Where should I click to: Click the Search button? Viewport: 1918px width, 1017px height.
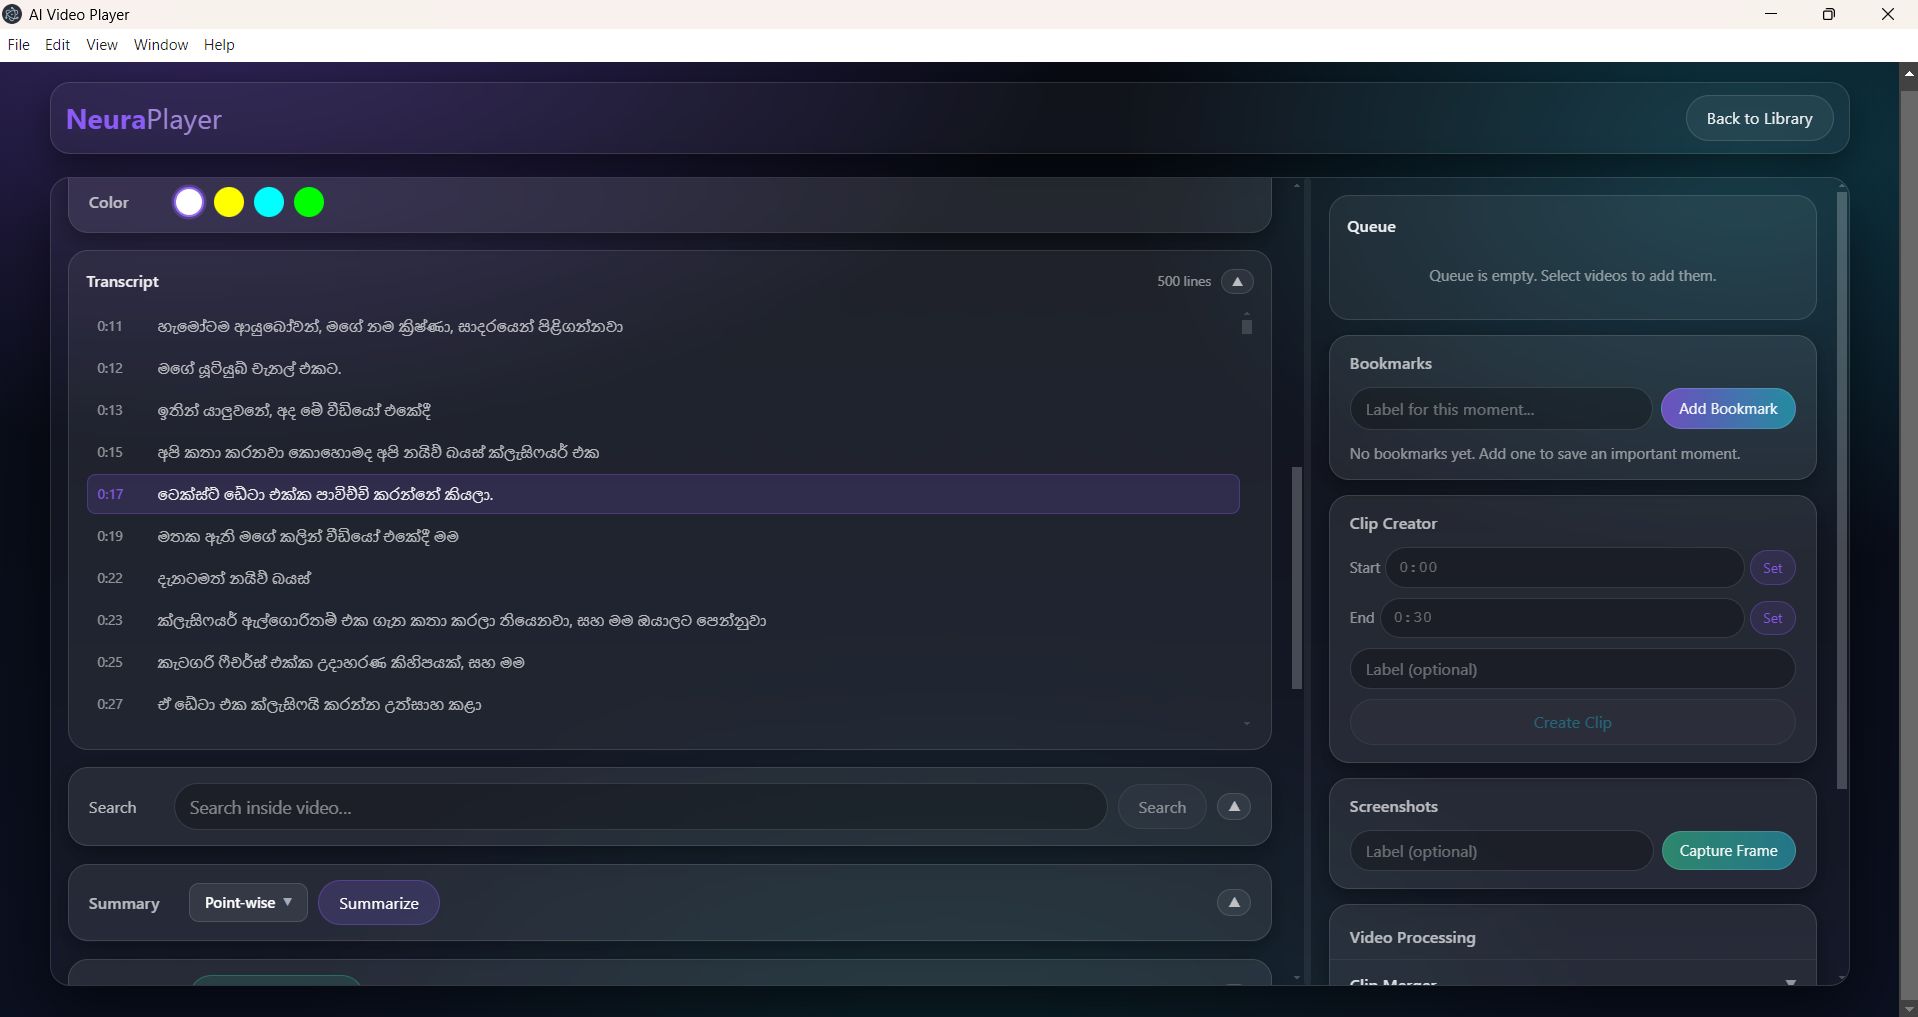tap(1162, 807)
